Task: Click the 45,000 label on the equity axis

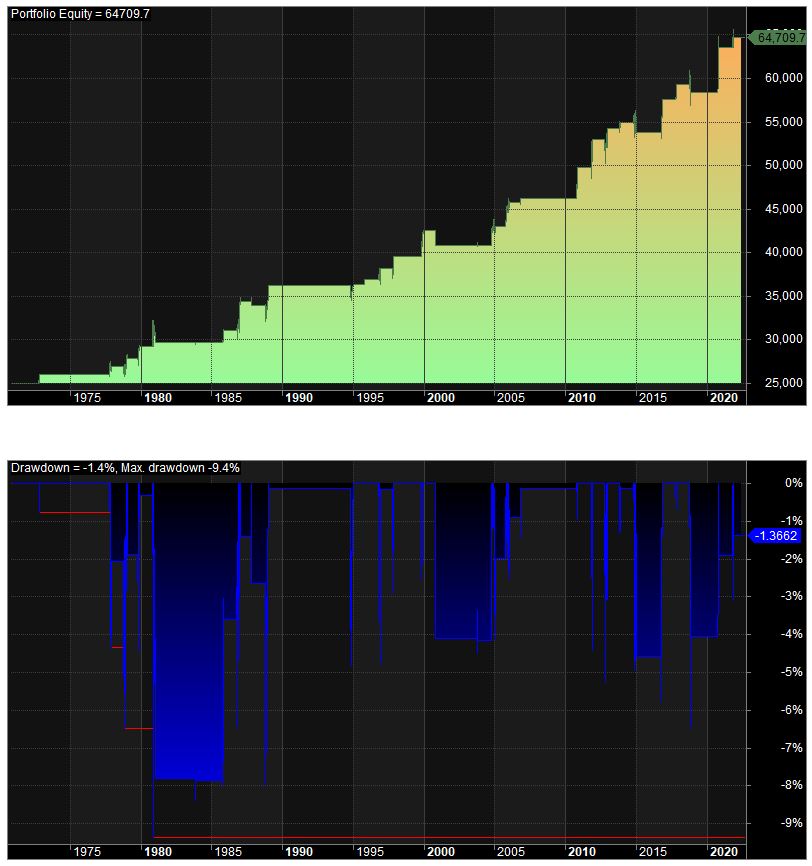Action: tap(783, 209)
